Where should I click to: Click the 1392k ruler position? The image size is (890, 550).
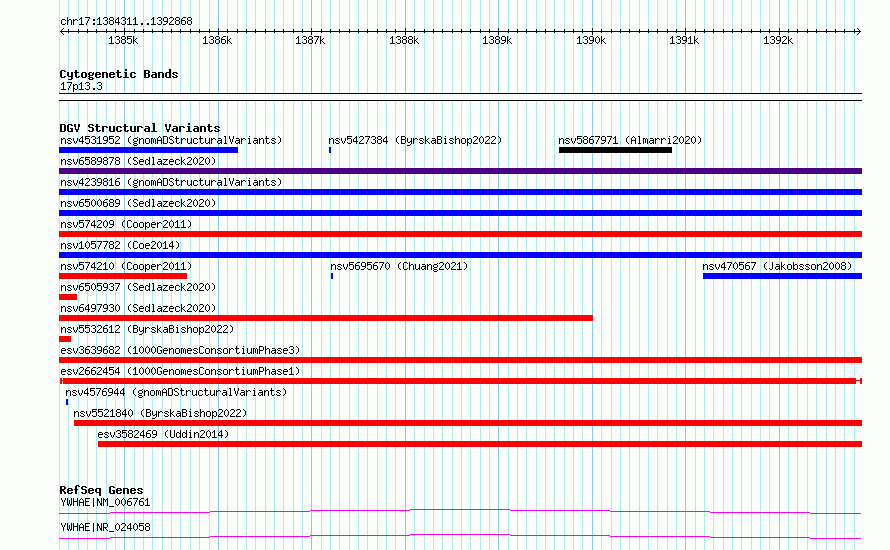(778, 40)
